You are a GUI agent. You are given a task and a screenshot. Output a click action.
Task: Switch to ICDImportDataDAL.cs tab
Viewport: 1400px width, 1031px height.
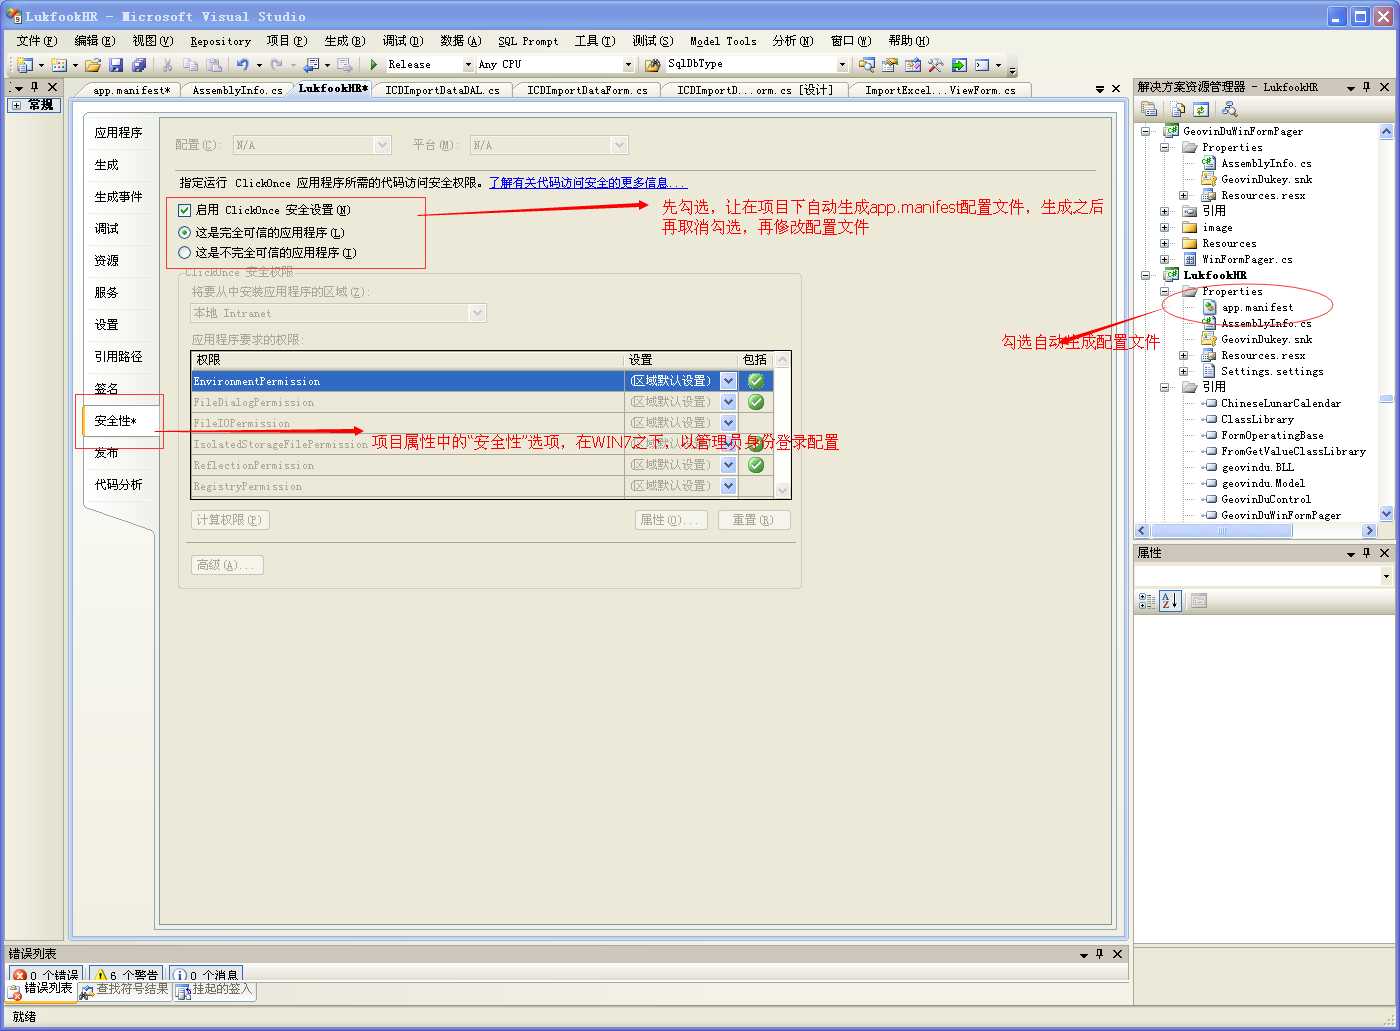(x=442, y=90)
